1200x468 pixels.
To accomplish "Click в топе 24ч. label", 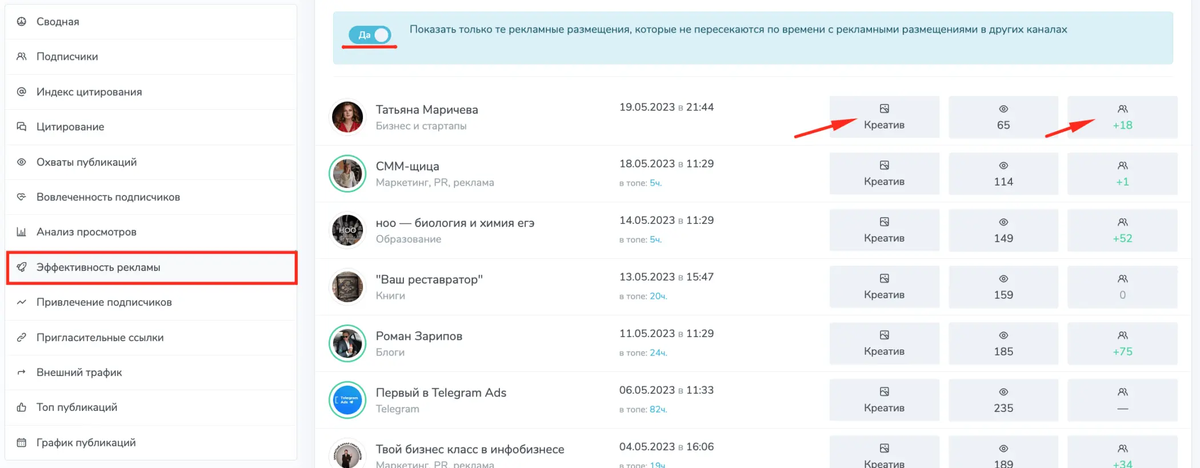I will [x=643, y=353].
